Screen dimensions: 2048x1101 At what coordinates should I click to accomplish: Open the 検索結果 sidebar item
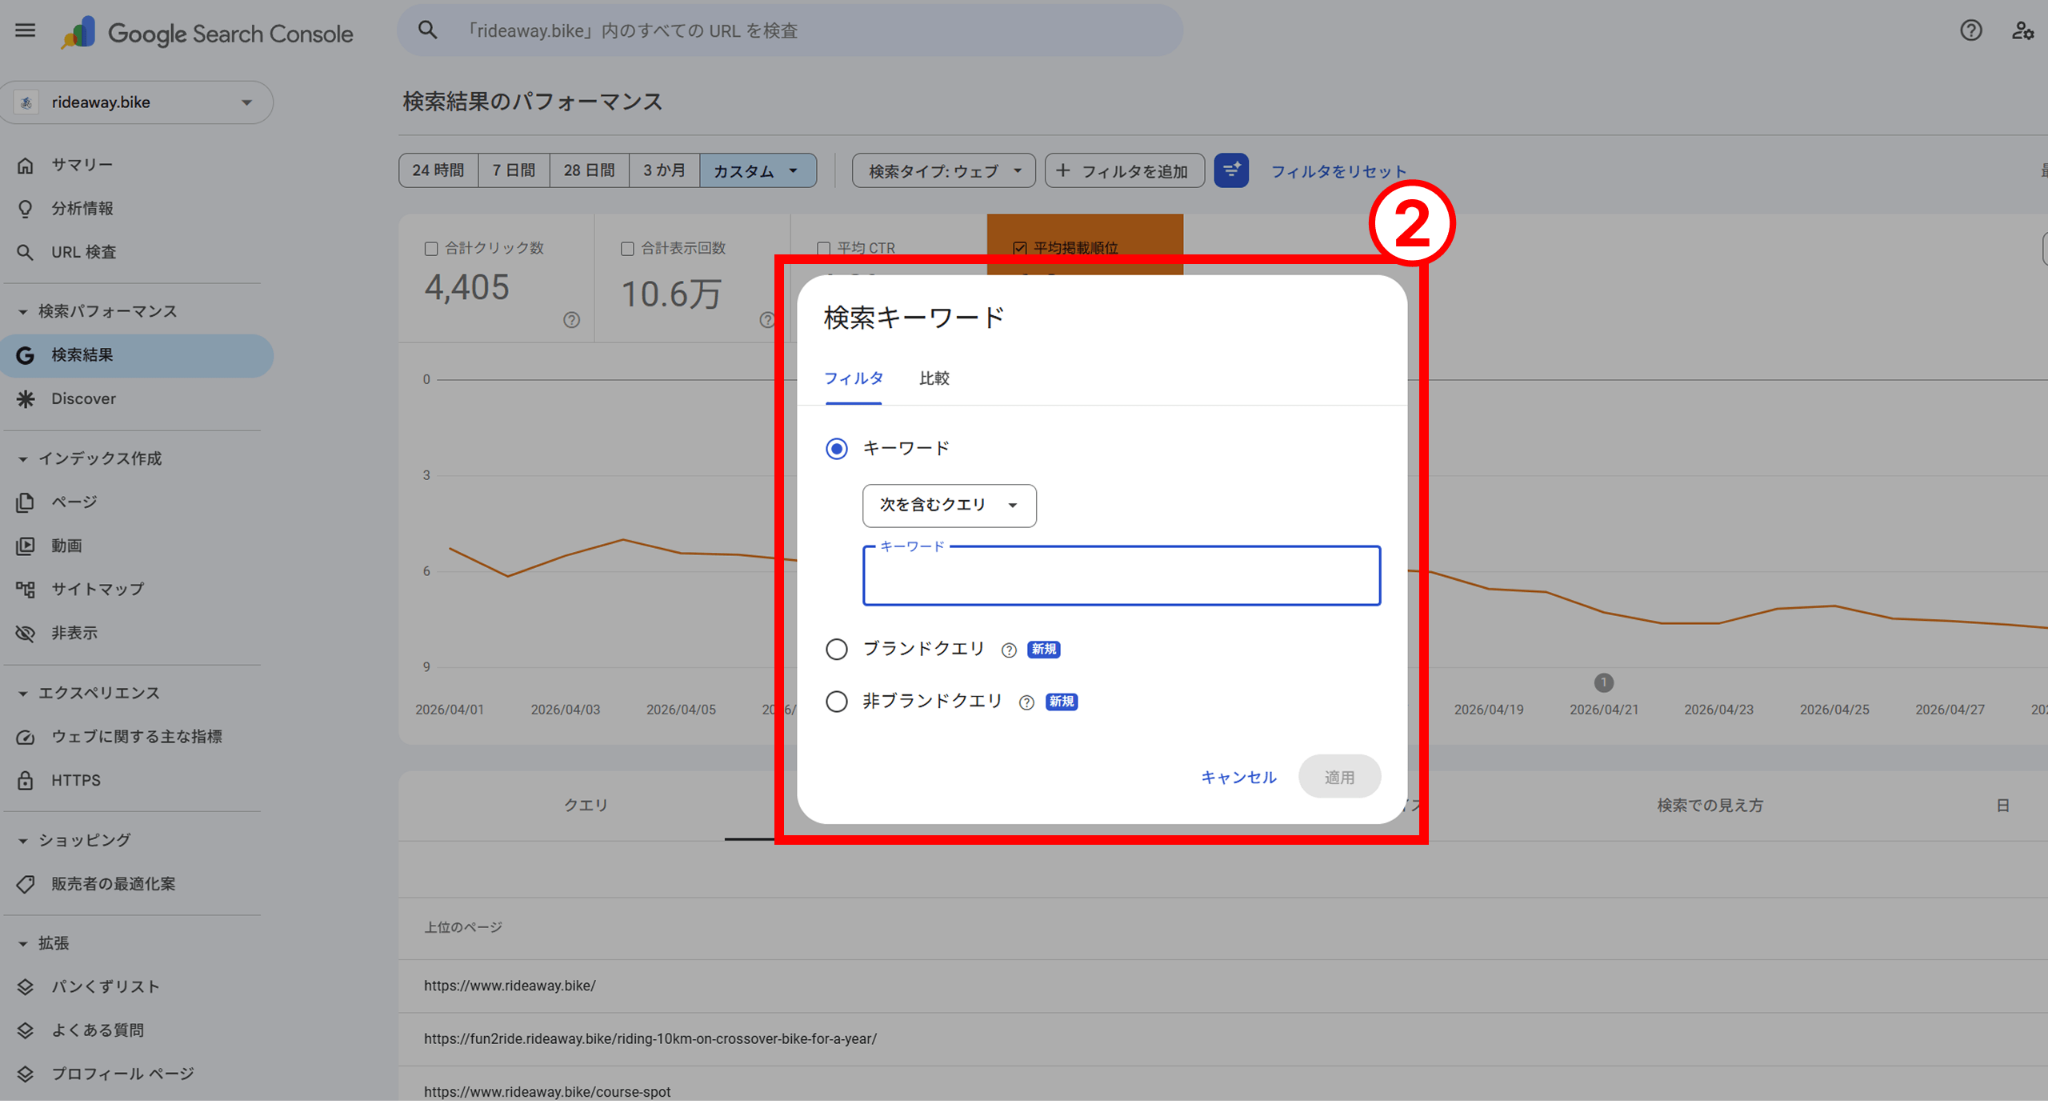pyautogui.click(x=137, y=355)
